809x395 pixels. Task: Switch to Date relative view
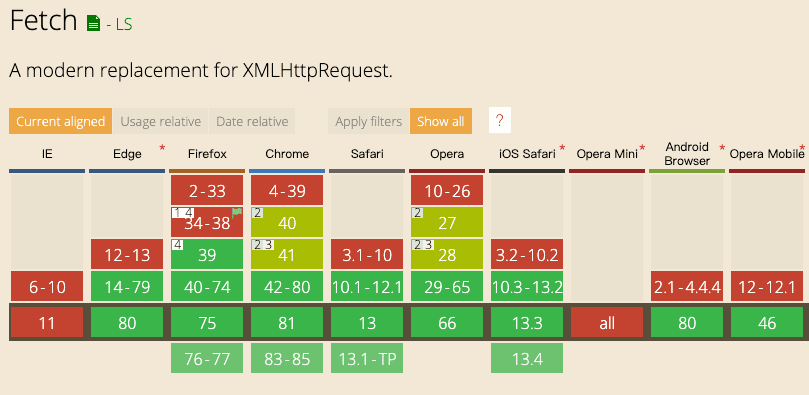[x=252, y=121]
